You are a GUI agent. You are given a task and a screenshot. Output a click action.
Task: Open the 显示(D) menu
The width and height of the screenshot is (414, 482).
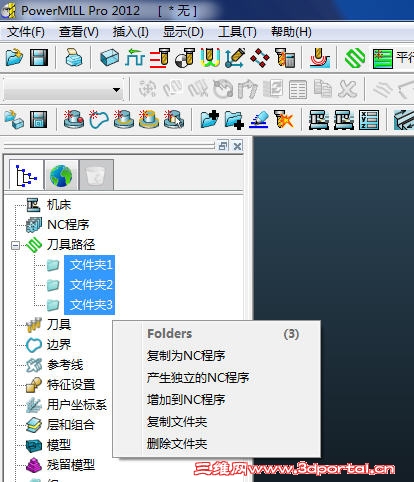pyautogui.click(x=183, y=32)
